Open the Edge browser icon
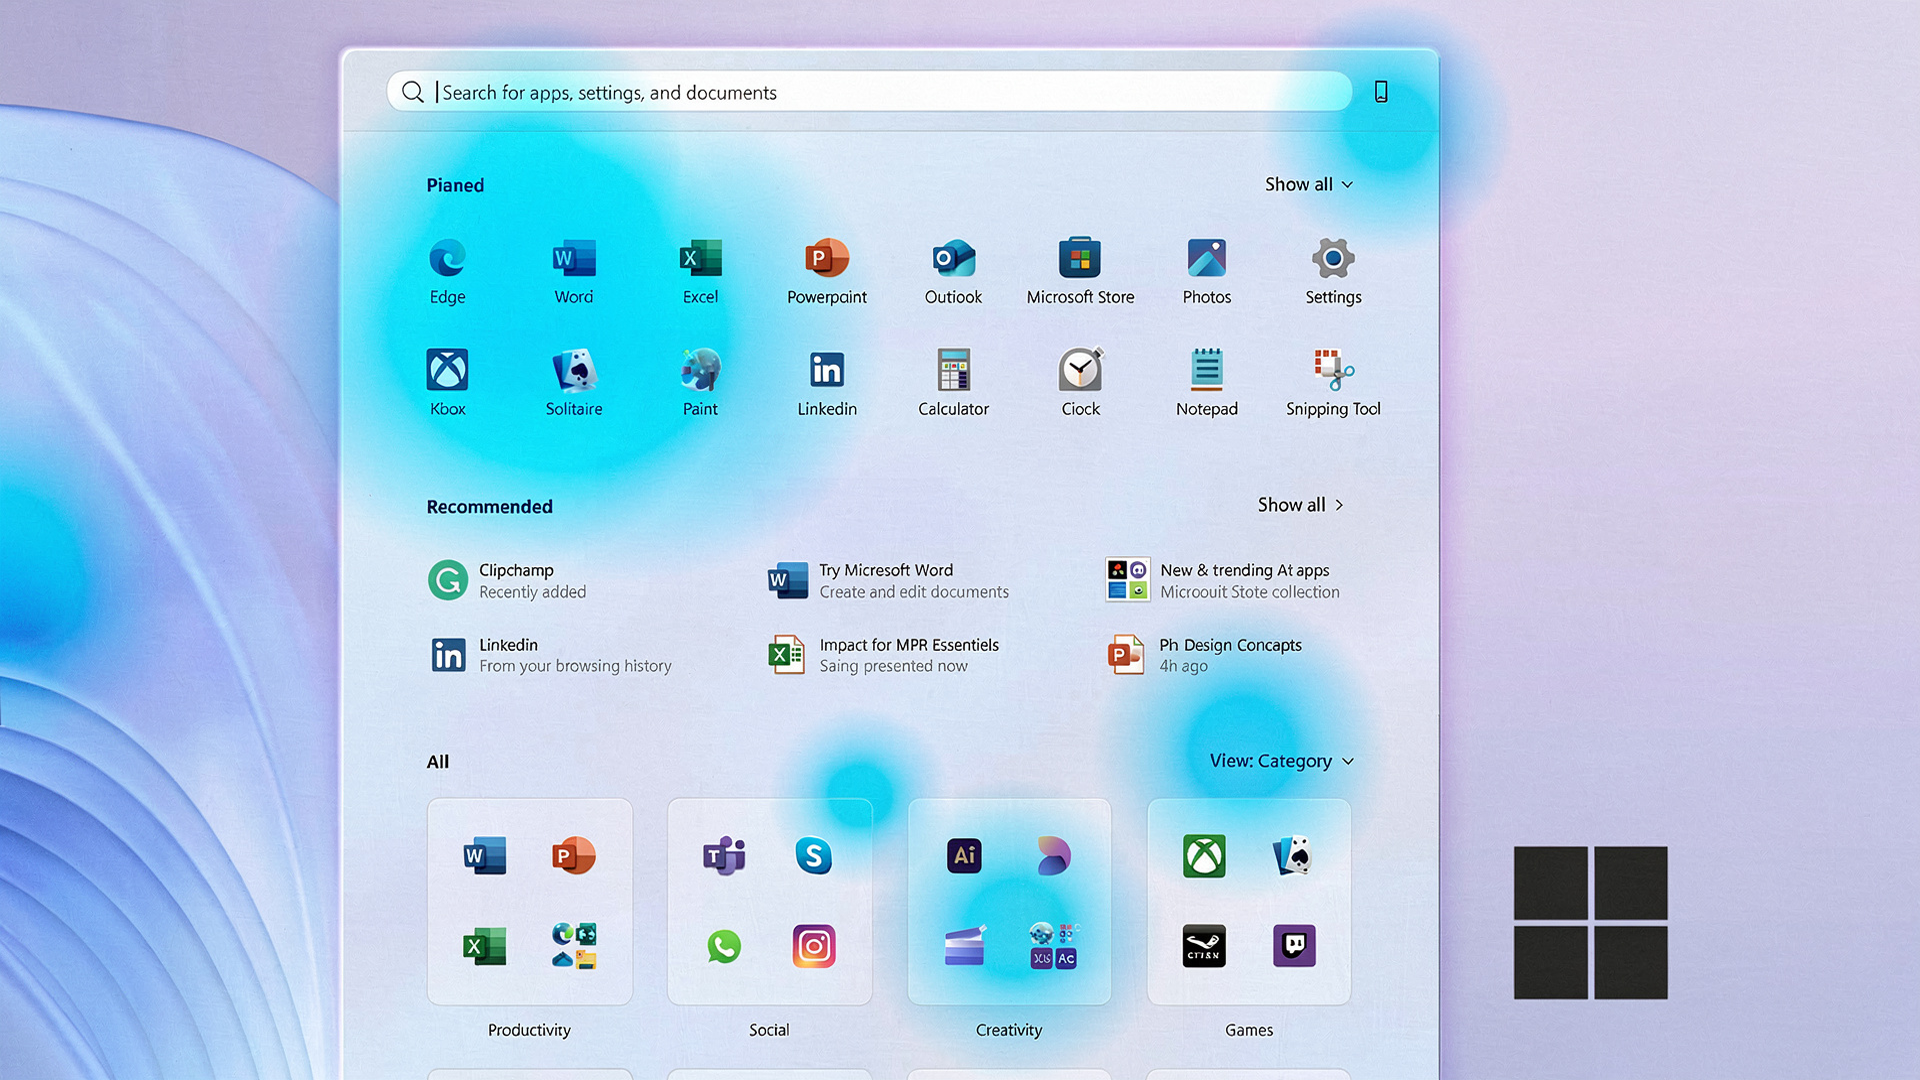1920x1080 pixels. 447,259
